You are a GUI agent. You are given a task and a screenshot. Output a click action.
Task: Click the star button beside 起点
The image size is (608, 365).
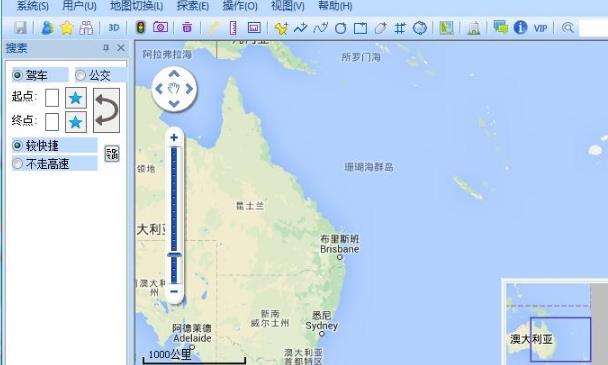tap(76, 98)
